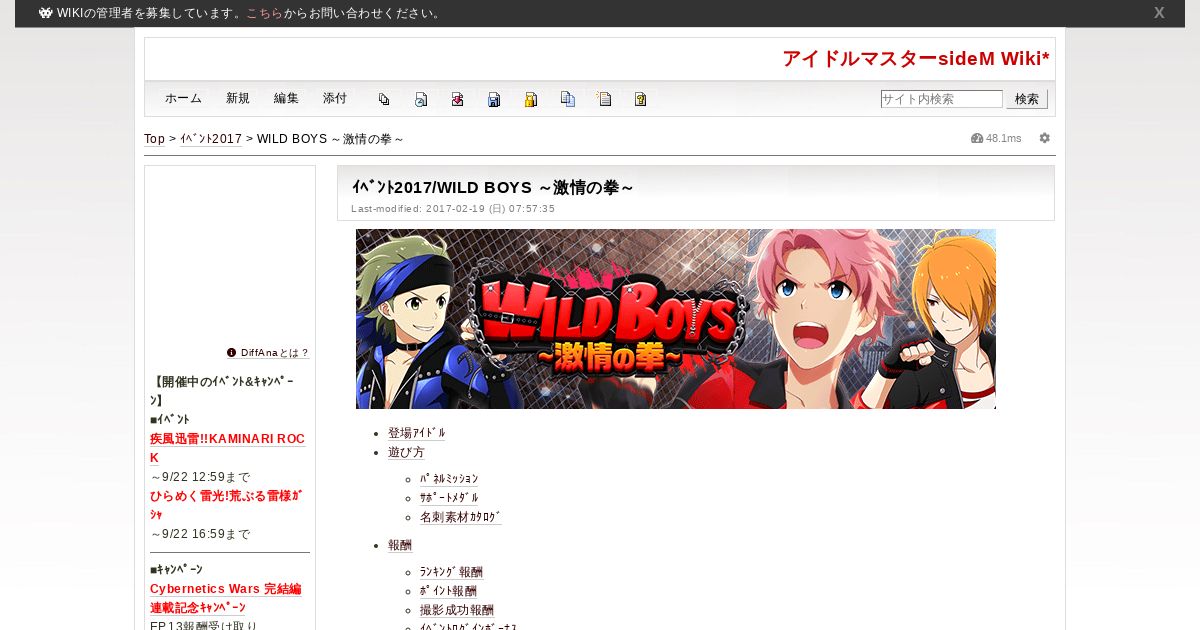
Task: Click the invader icon in top banner
Action: 46,13
